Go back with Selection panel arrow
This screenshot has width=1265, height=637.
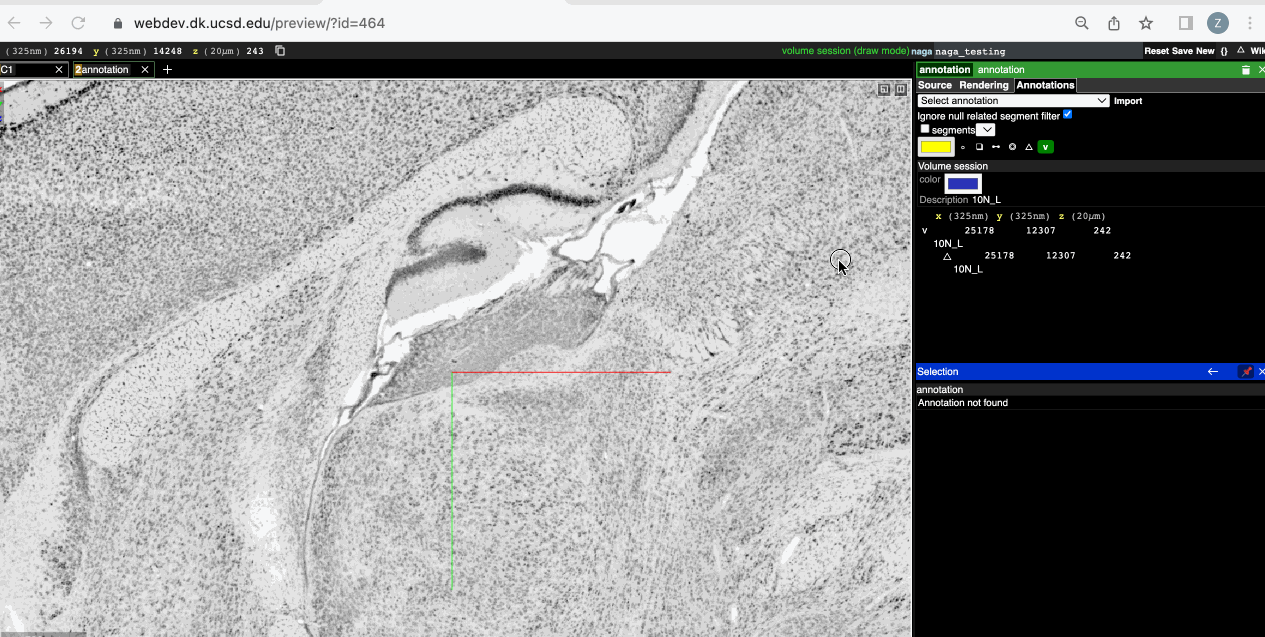[1213, 371]
